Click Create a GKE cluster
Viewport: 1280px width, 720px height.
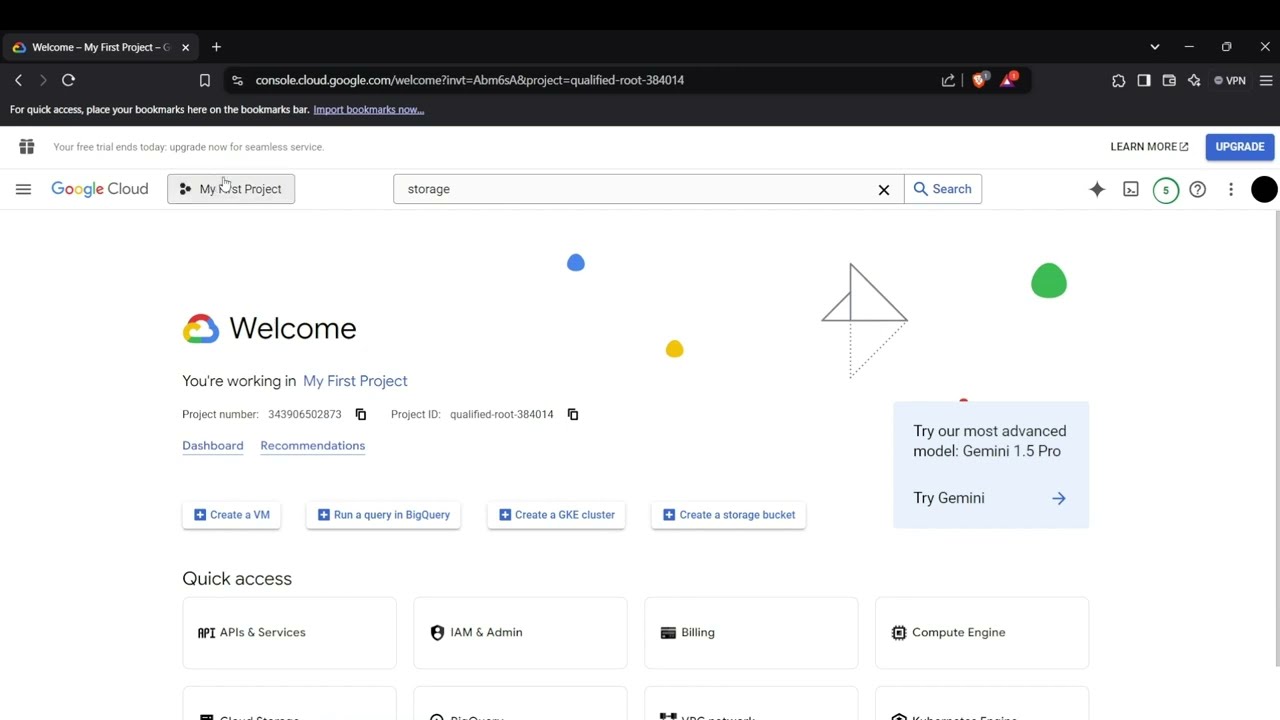[x=557, y=515]
